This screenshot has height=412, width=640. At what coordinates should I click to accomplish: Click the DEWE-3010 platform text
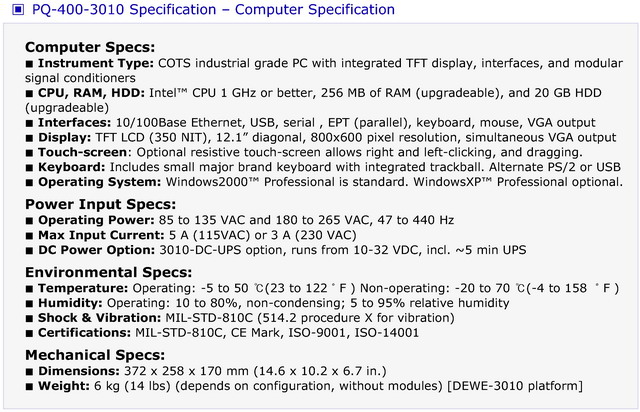coord(515,386)
